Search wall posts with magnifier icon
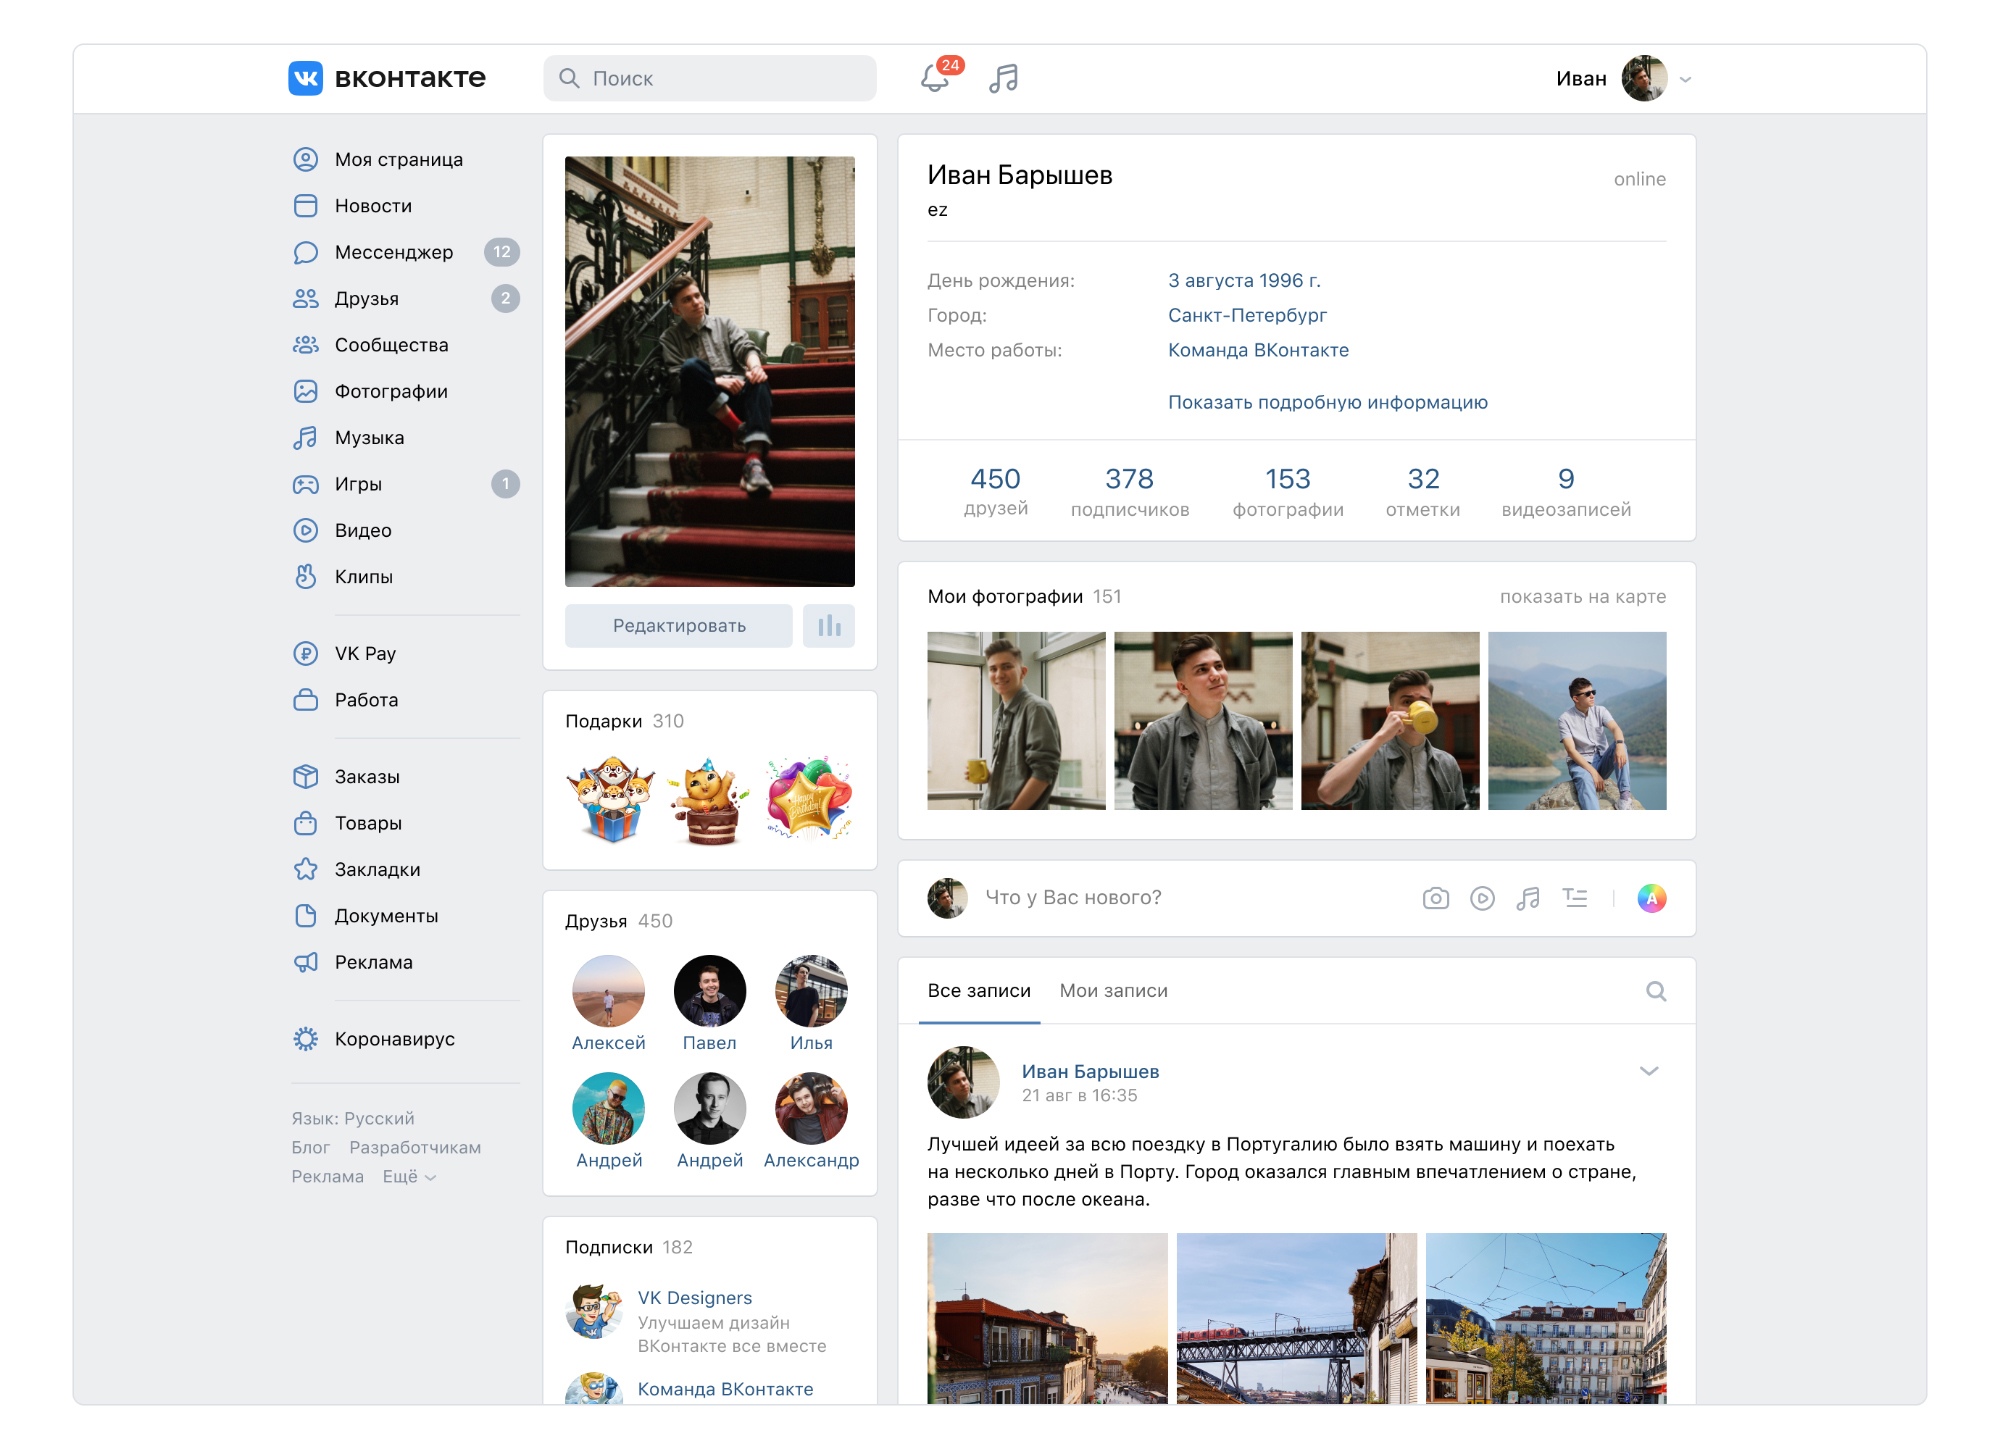The width and height of the screenshot is (2000, 1449). pos(1656,991)
